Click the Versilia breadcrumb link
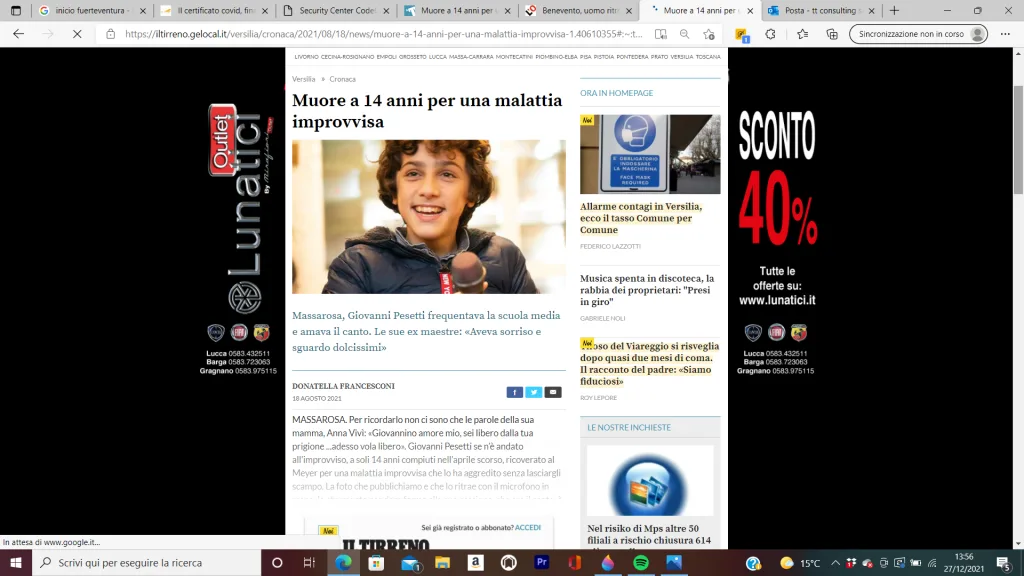Screen dimensions: 1024x576 coord(304,79)
